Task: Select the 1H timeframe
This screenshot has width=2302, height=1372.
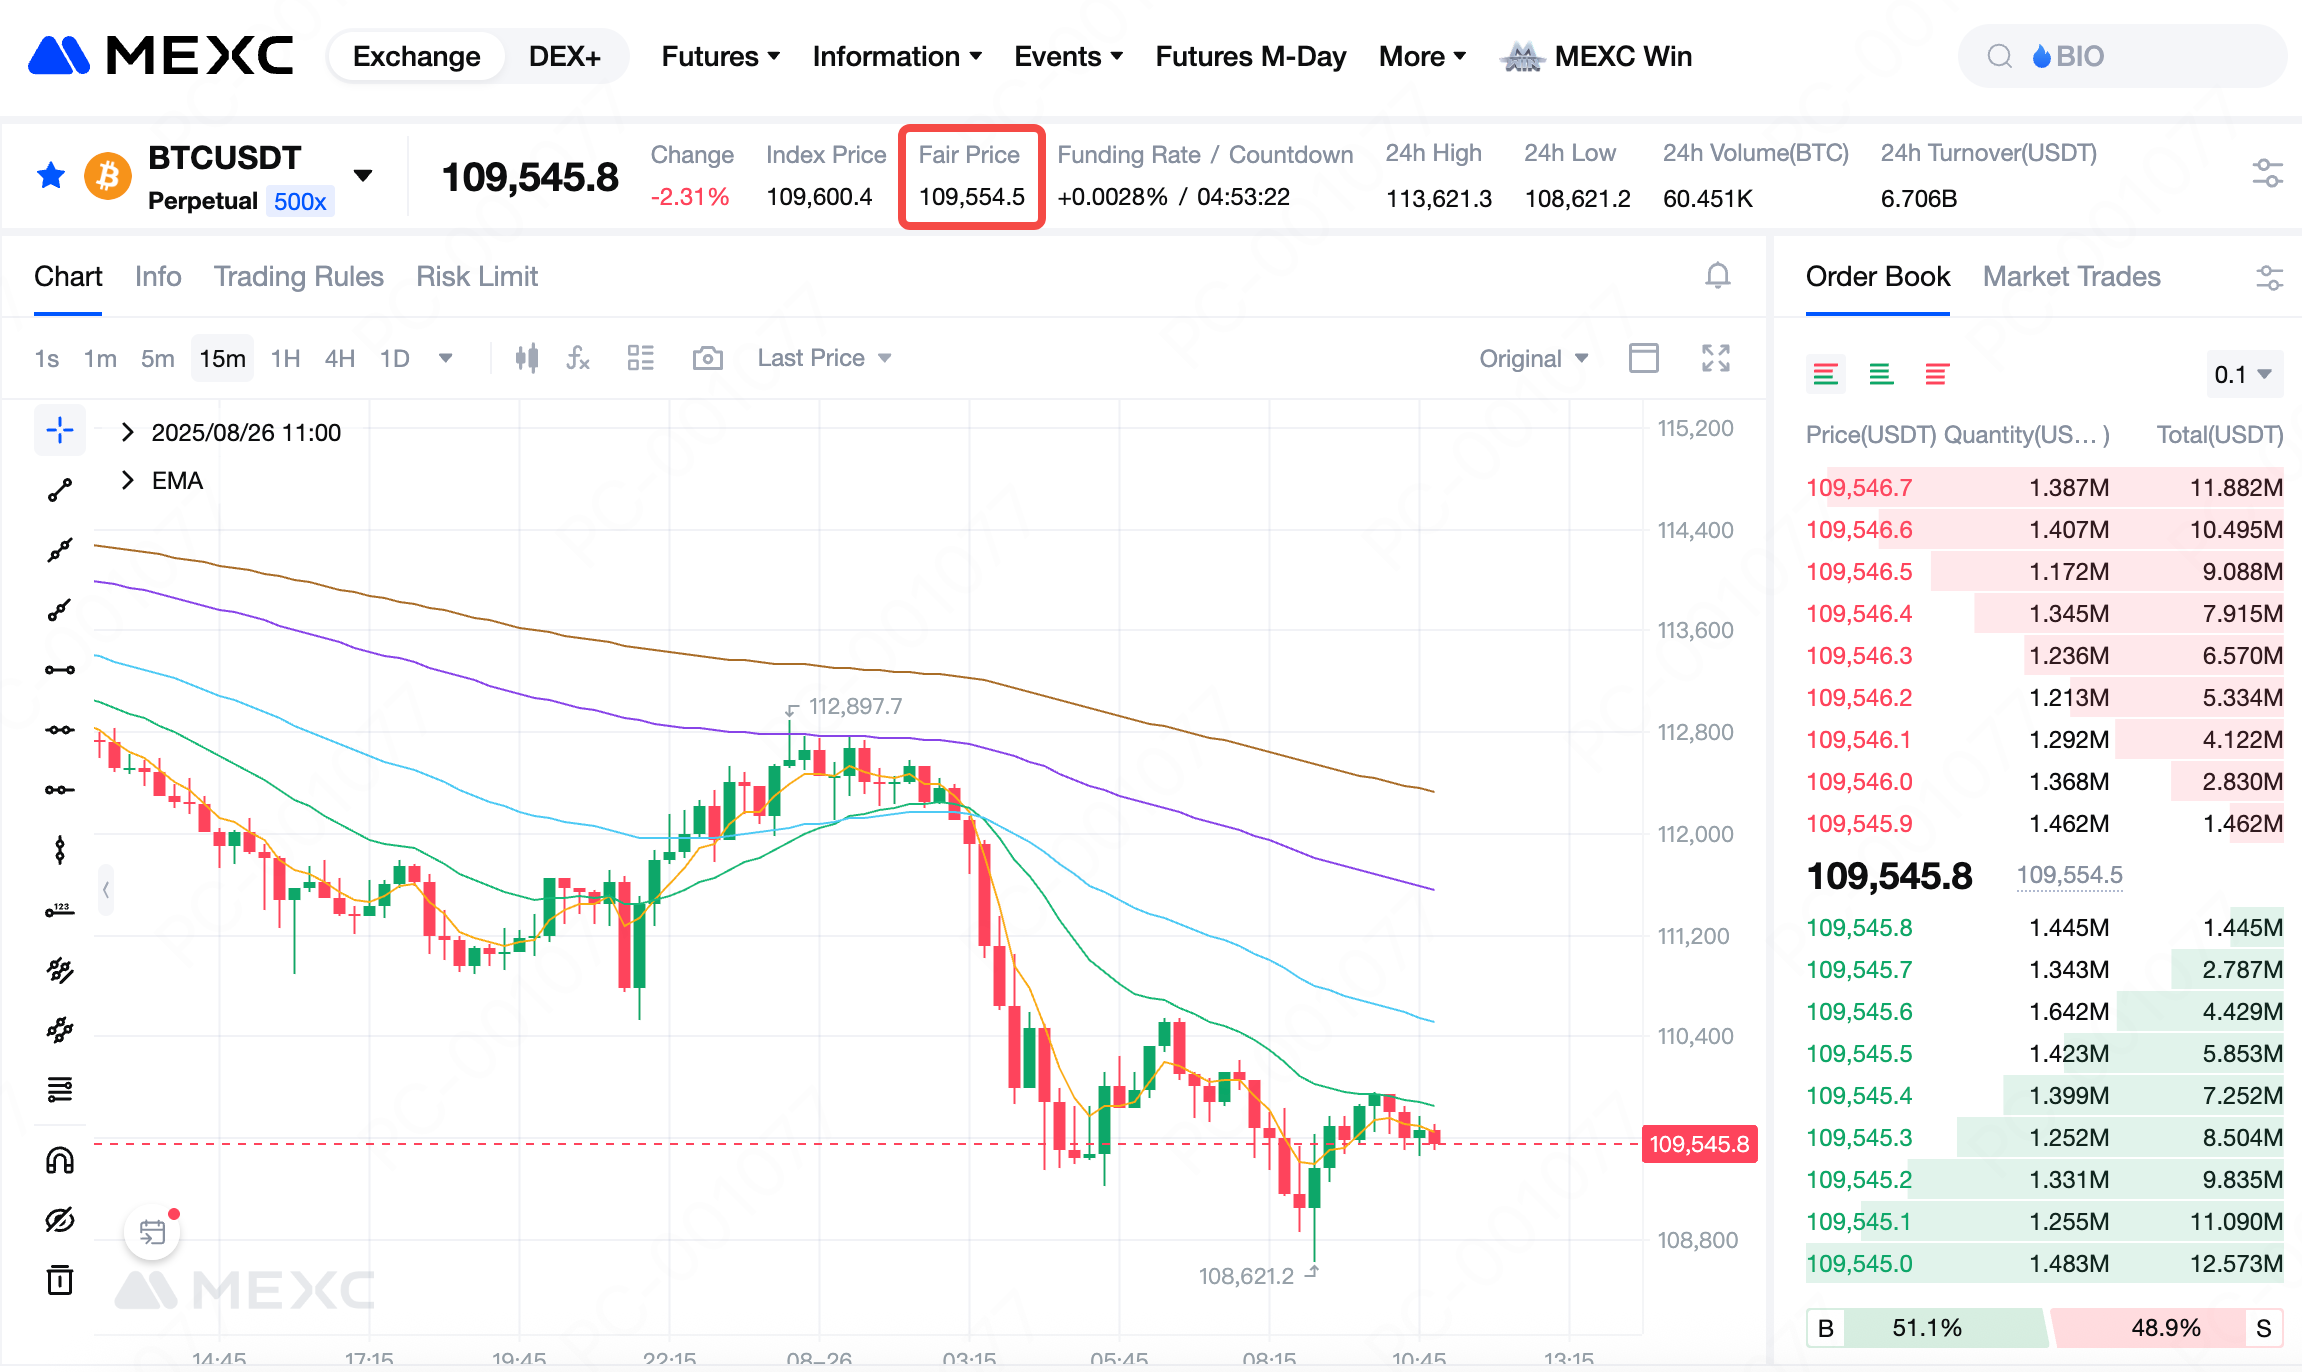Action: pyautogui.click(x=285, y=359)
